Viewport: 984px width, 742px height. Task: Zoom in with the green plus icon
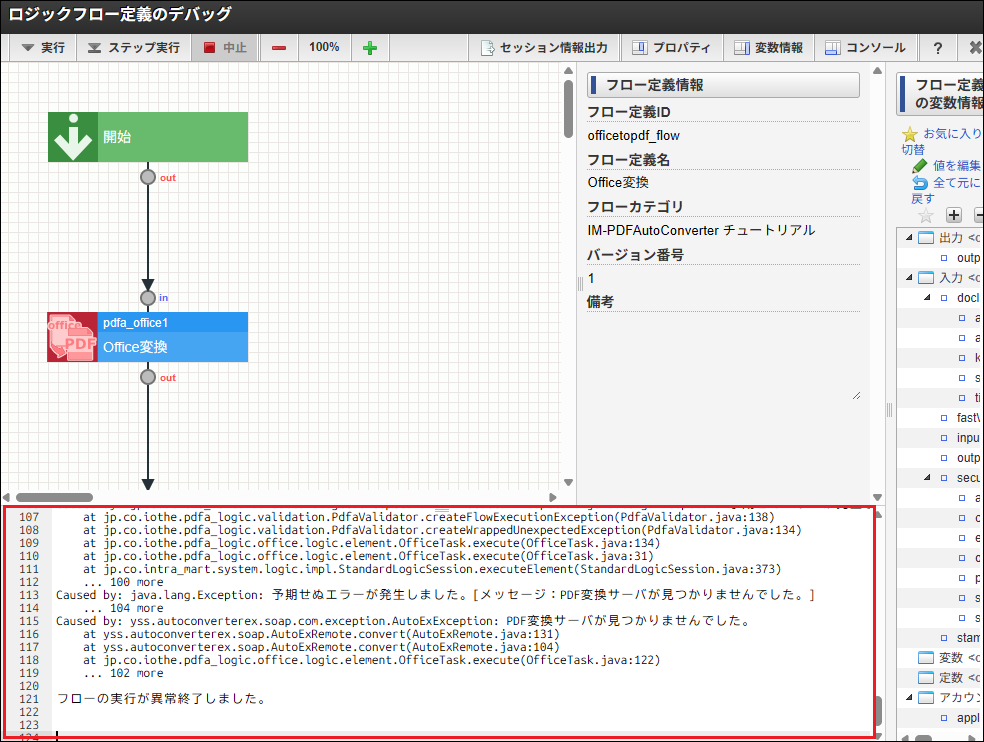click(370, 48)
